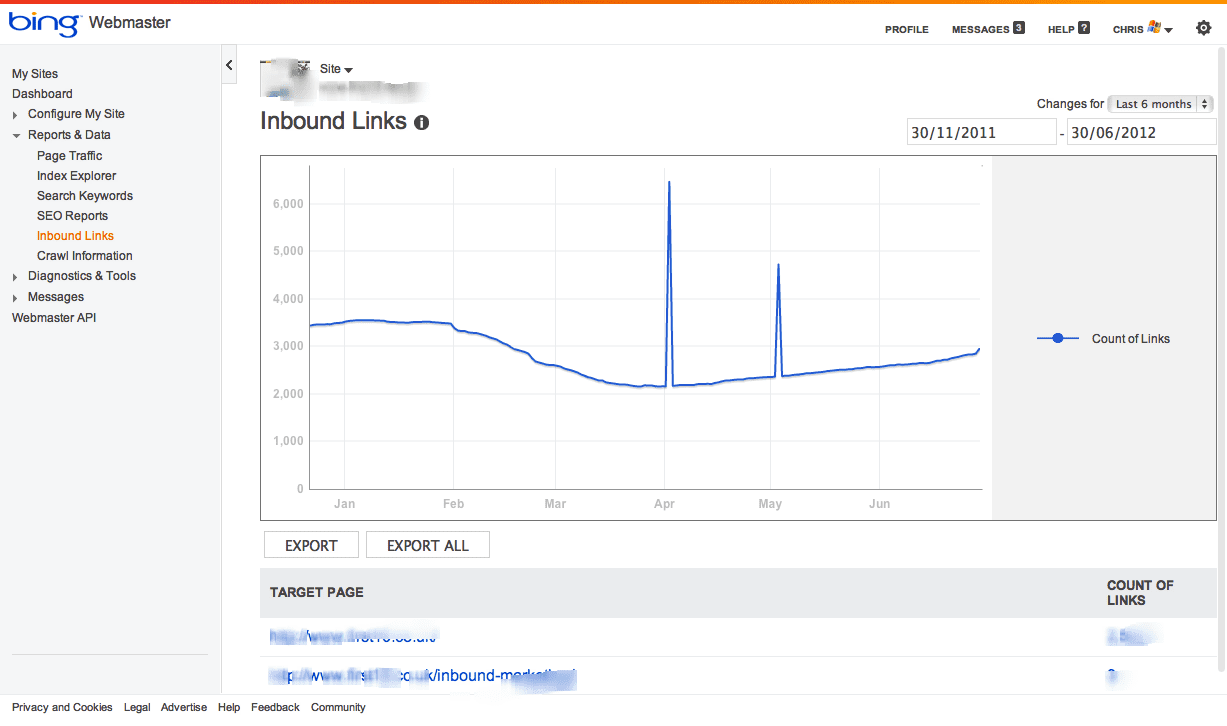Image resolution: width=1227 pixels, height=726 pixels.
Task: Collapse Reports & Data section
Action: click(16, 135)
